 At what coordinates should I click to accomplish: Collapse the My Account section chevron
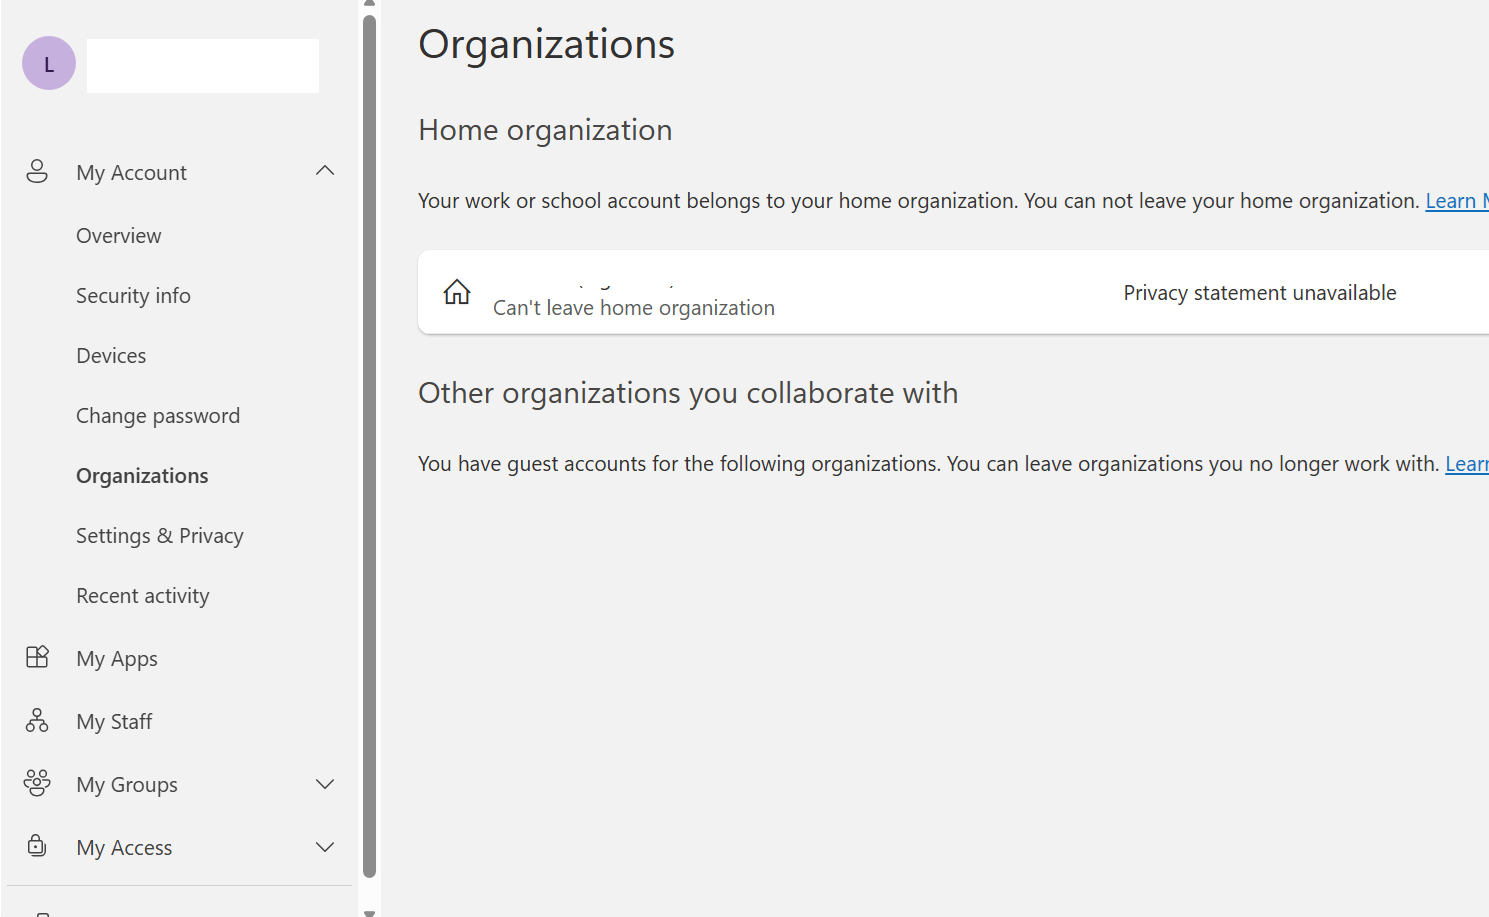point(325,171)
